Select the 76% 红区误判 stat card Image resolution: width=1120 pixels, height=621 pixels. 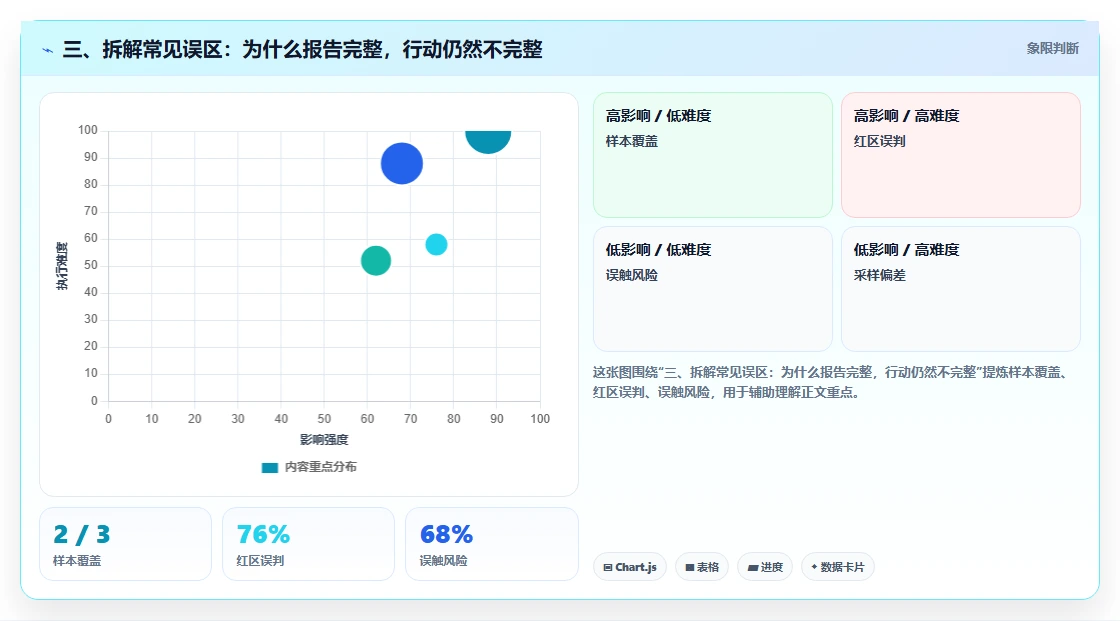pyautogui.click(x=309, y=544)
